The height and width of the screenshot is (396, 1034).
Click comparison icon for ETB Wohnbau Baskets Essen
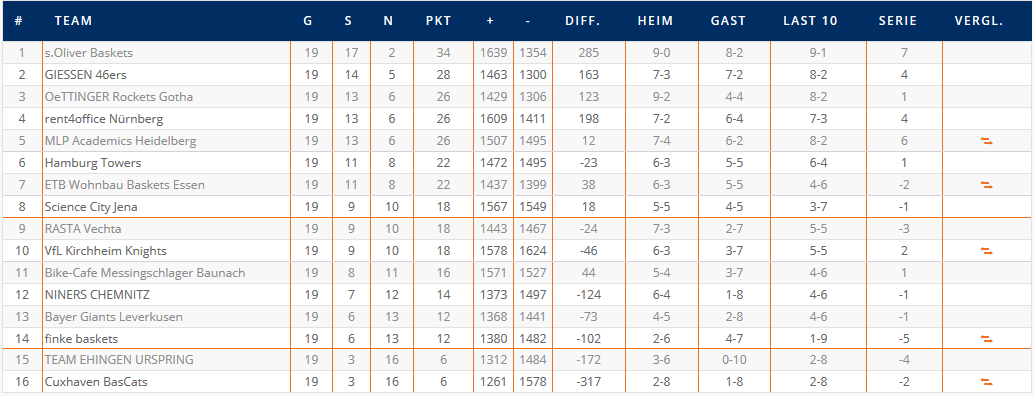(987, 185)
